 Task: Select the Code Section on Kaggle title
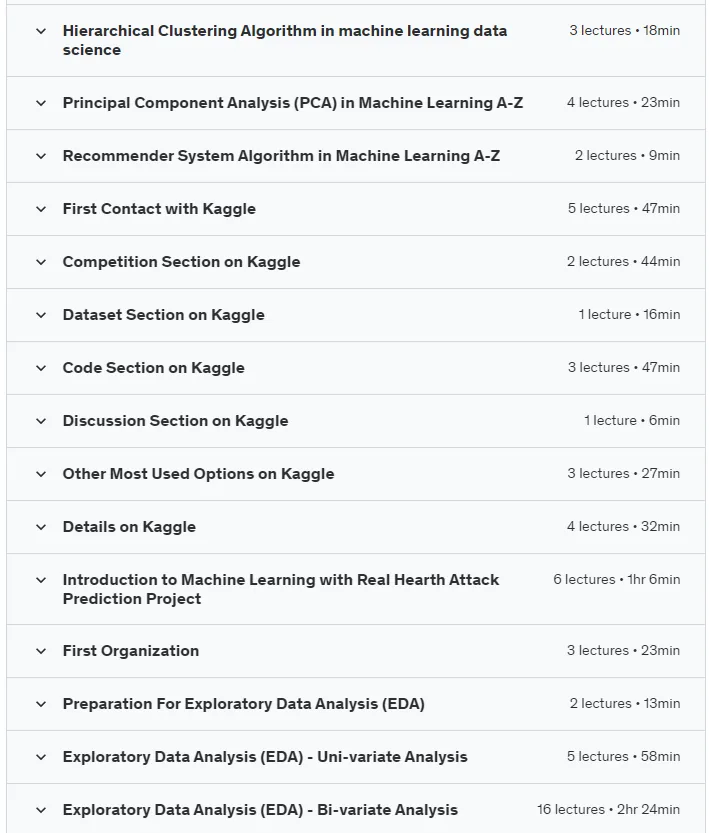pos(153,368)
